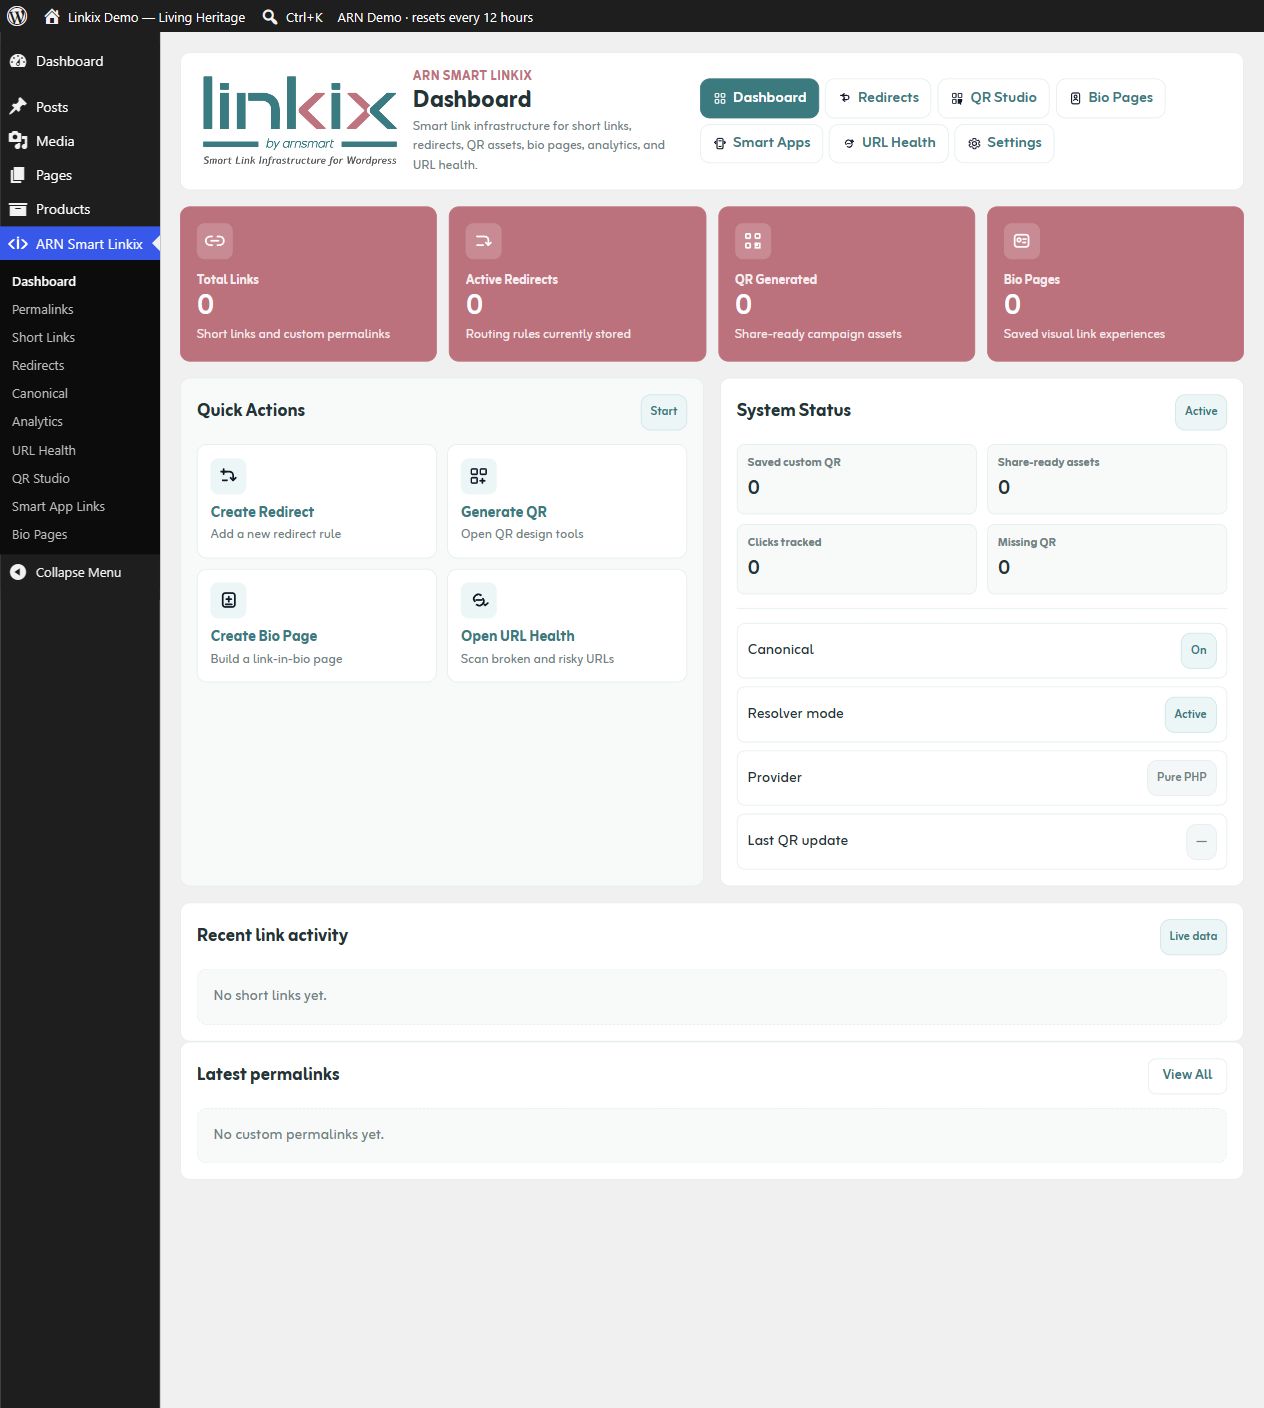Click the Collapse Menu arrow icon
Screen dimensions: 1264x1408
18,572
